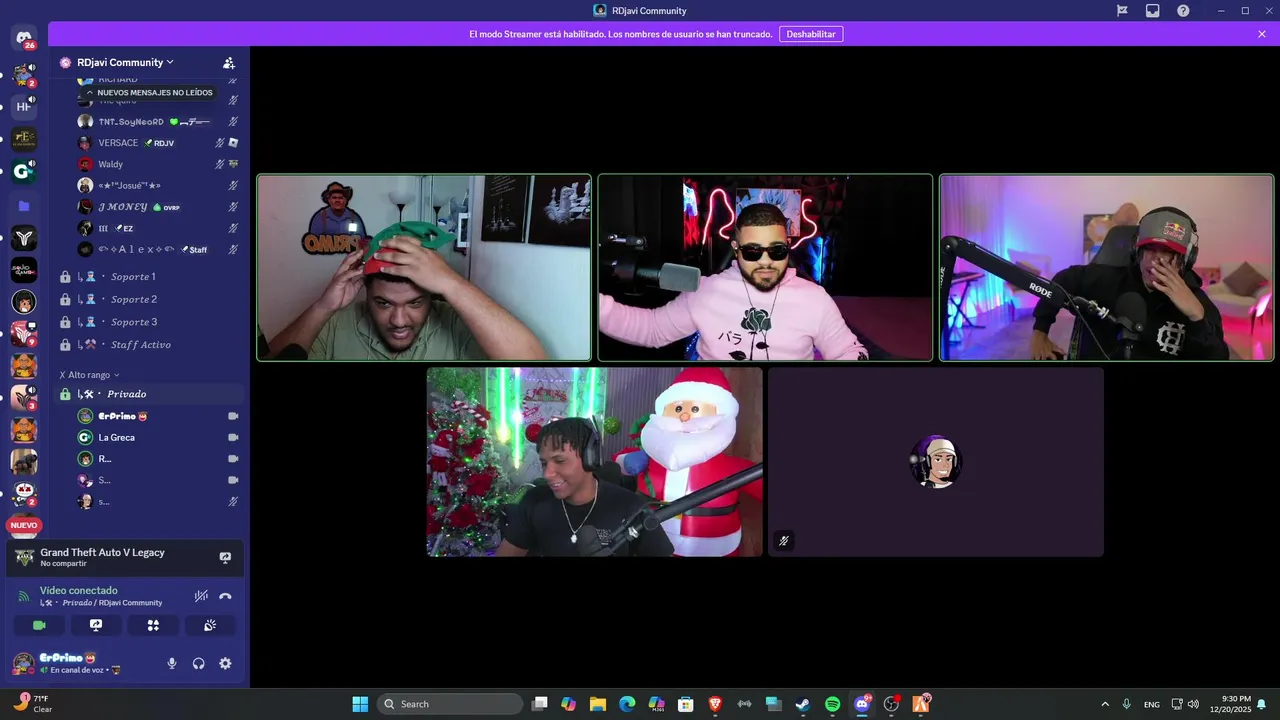This screenshot has width=1280, height=720.
Task: Focus the green hat streamer video tile
Action: click(x=424, y=268)
